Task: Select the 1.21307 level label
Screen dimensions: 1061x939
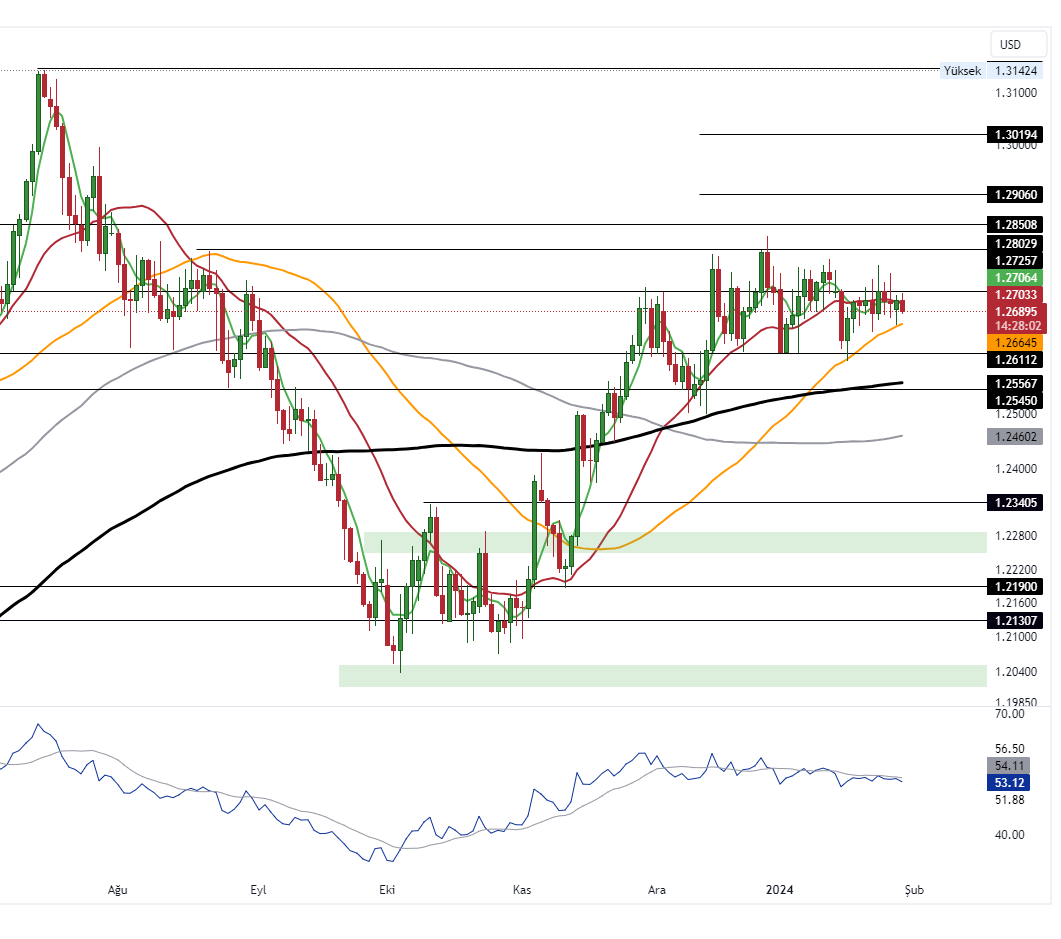Action: coord(1013,621)
